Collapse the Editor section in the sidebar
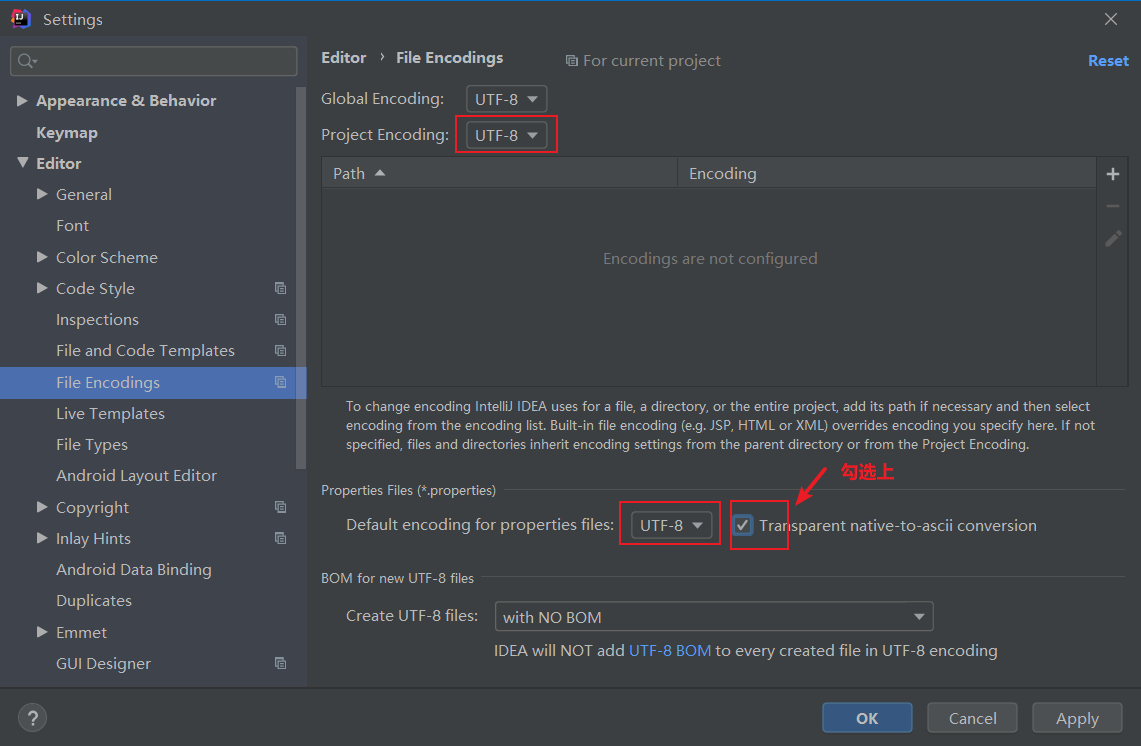The width and height of the screenshot is (1141, 746). click(23, 163)
